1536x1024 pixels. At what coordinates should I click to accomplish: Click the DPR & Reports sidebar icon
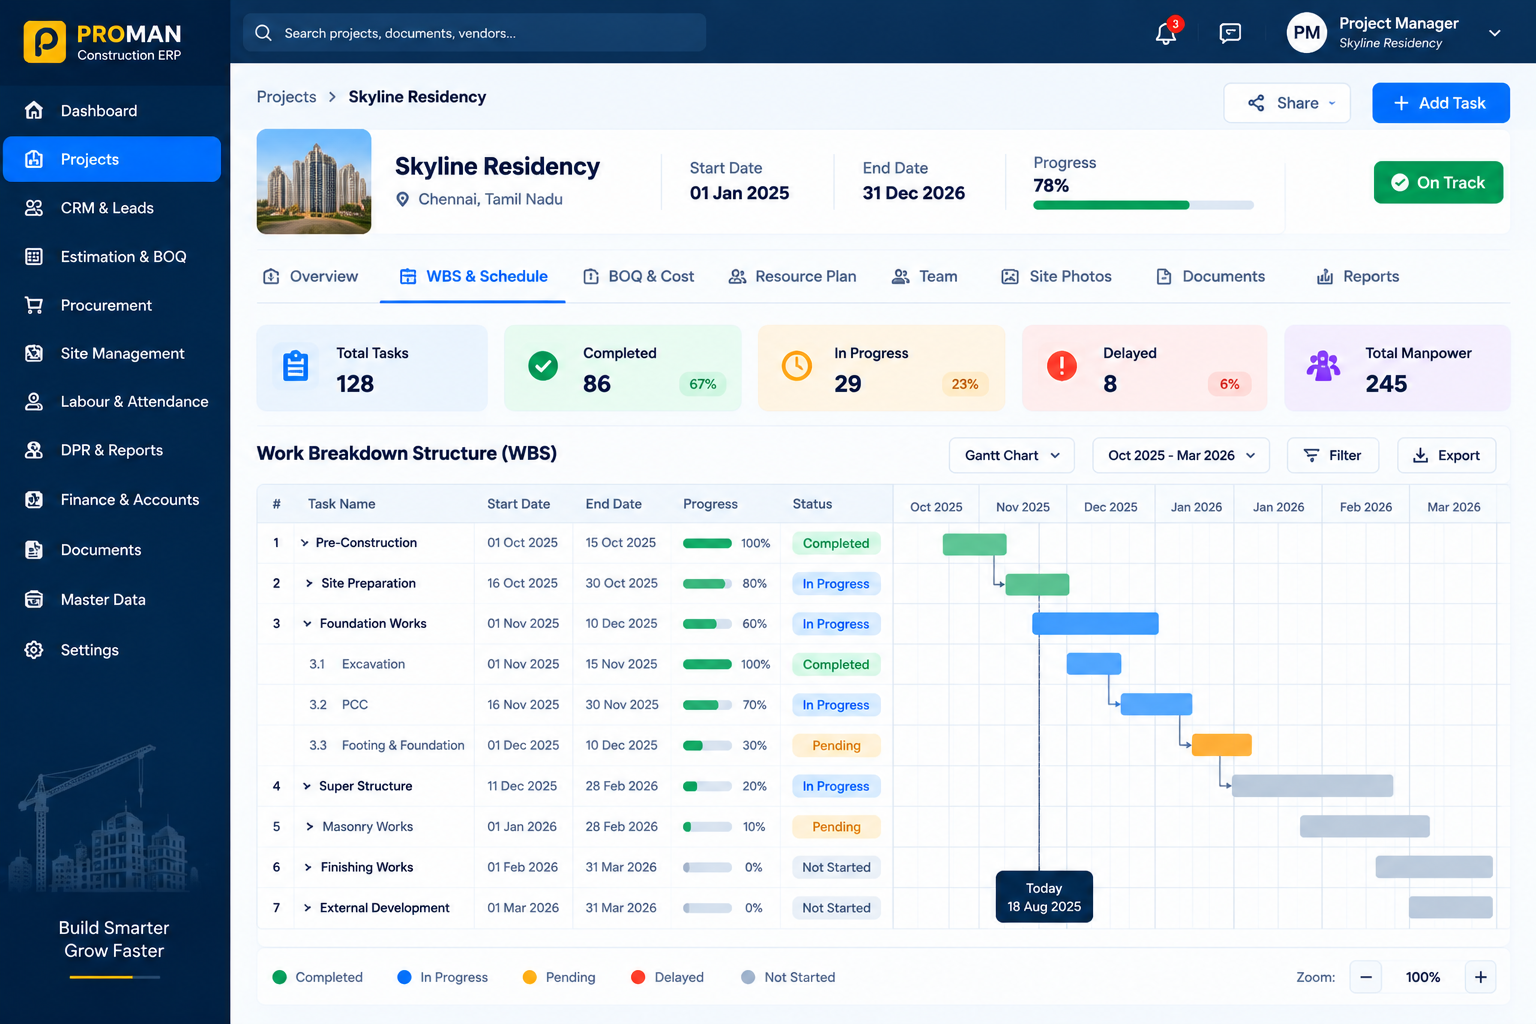click(34, 450)
